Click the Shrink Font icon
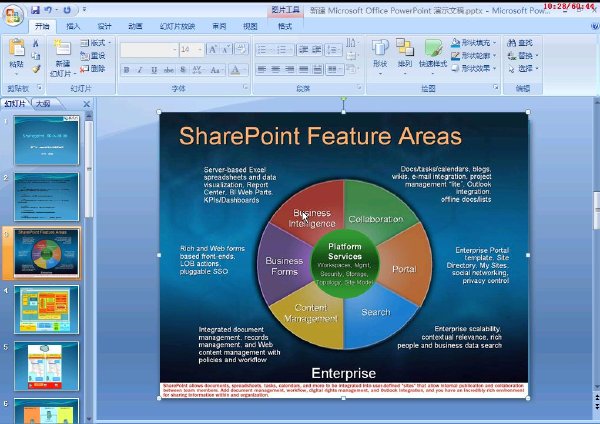The height and width of the screenshot is (424, 600). [226, 49]
